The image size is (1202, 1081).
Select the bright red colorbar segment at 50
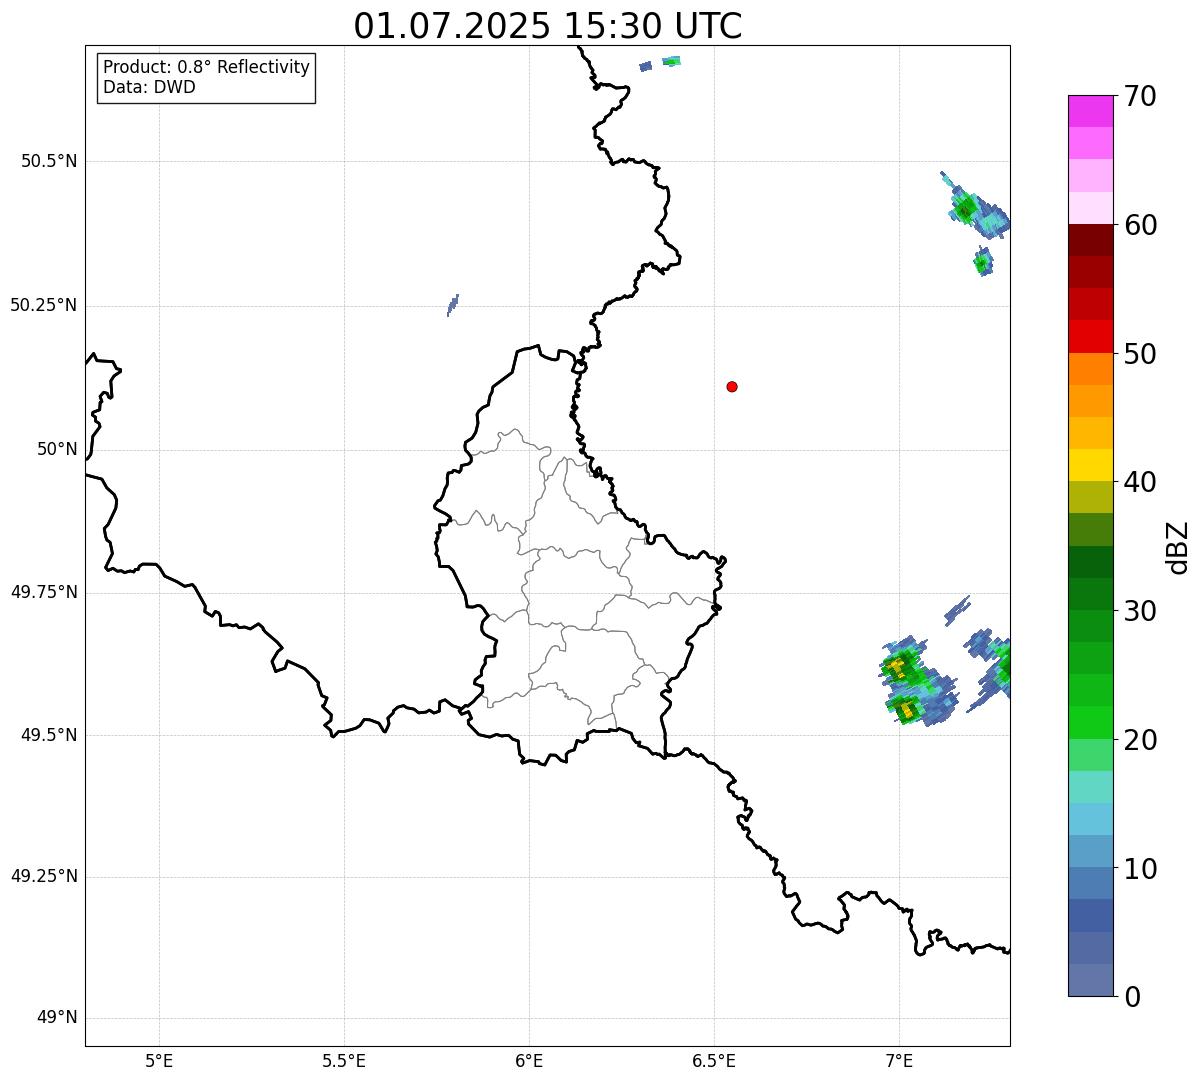pos(1090,337)
